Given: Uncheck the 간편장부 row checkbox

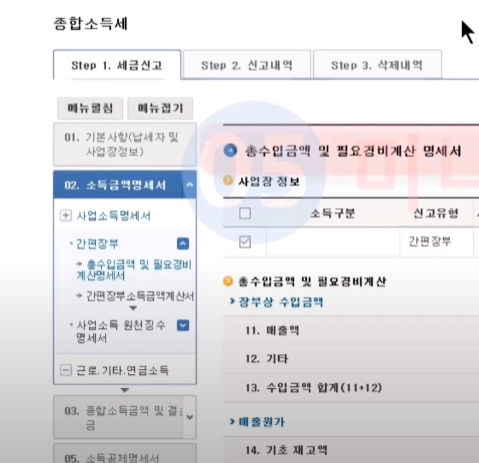Looking at the screenshot, I should 245,242.
